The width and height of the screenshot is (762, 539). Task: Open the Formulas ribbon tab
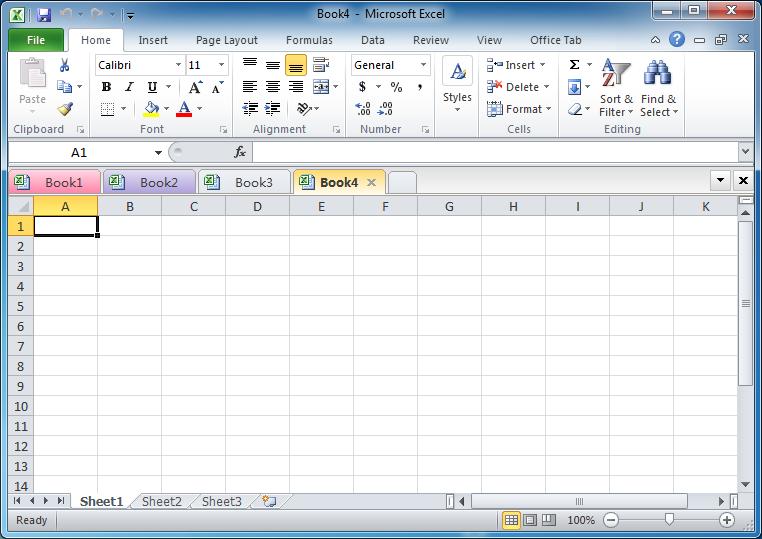309,40
